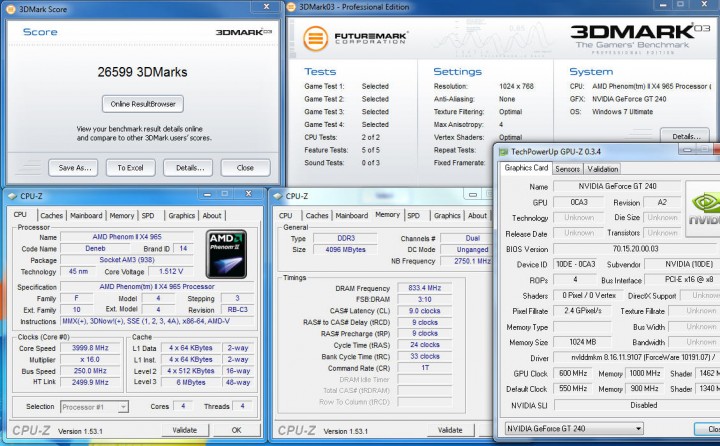The image size is (720, 446).
Task: Save score with Save As button
Action: coord(74,168)
